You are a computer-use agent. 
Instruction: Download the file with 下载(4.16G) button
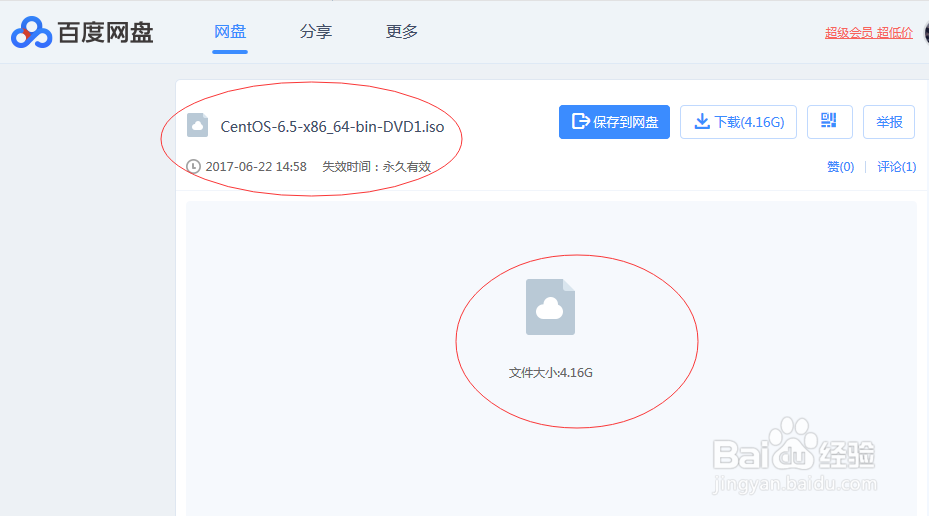[738, 122]
